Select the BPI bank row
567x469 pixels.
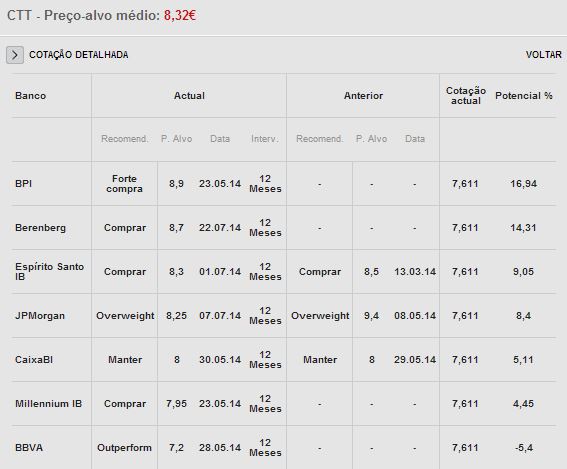point(284,184)
